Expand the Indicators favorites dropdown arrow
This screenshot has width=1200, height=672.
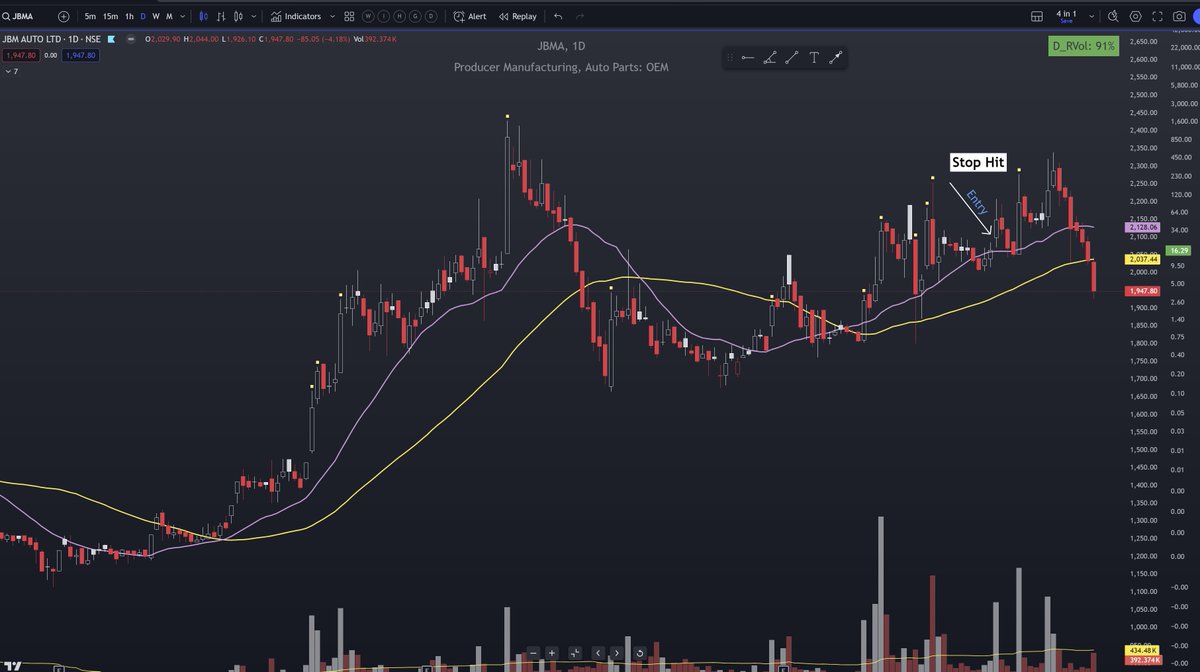[x=331, y=16]
